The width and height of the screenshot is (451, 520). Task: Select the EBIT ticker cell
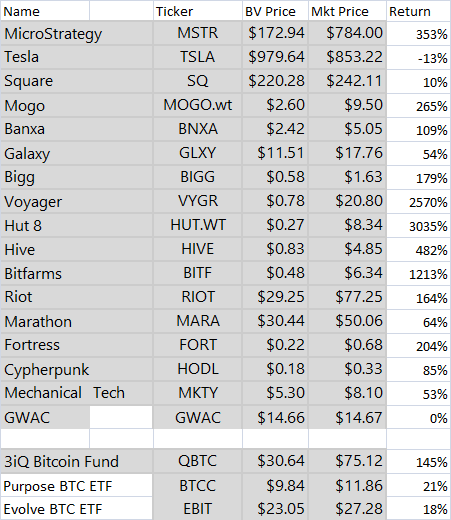coord(198,509)
